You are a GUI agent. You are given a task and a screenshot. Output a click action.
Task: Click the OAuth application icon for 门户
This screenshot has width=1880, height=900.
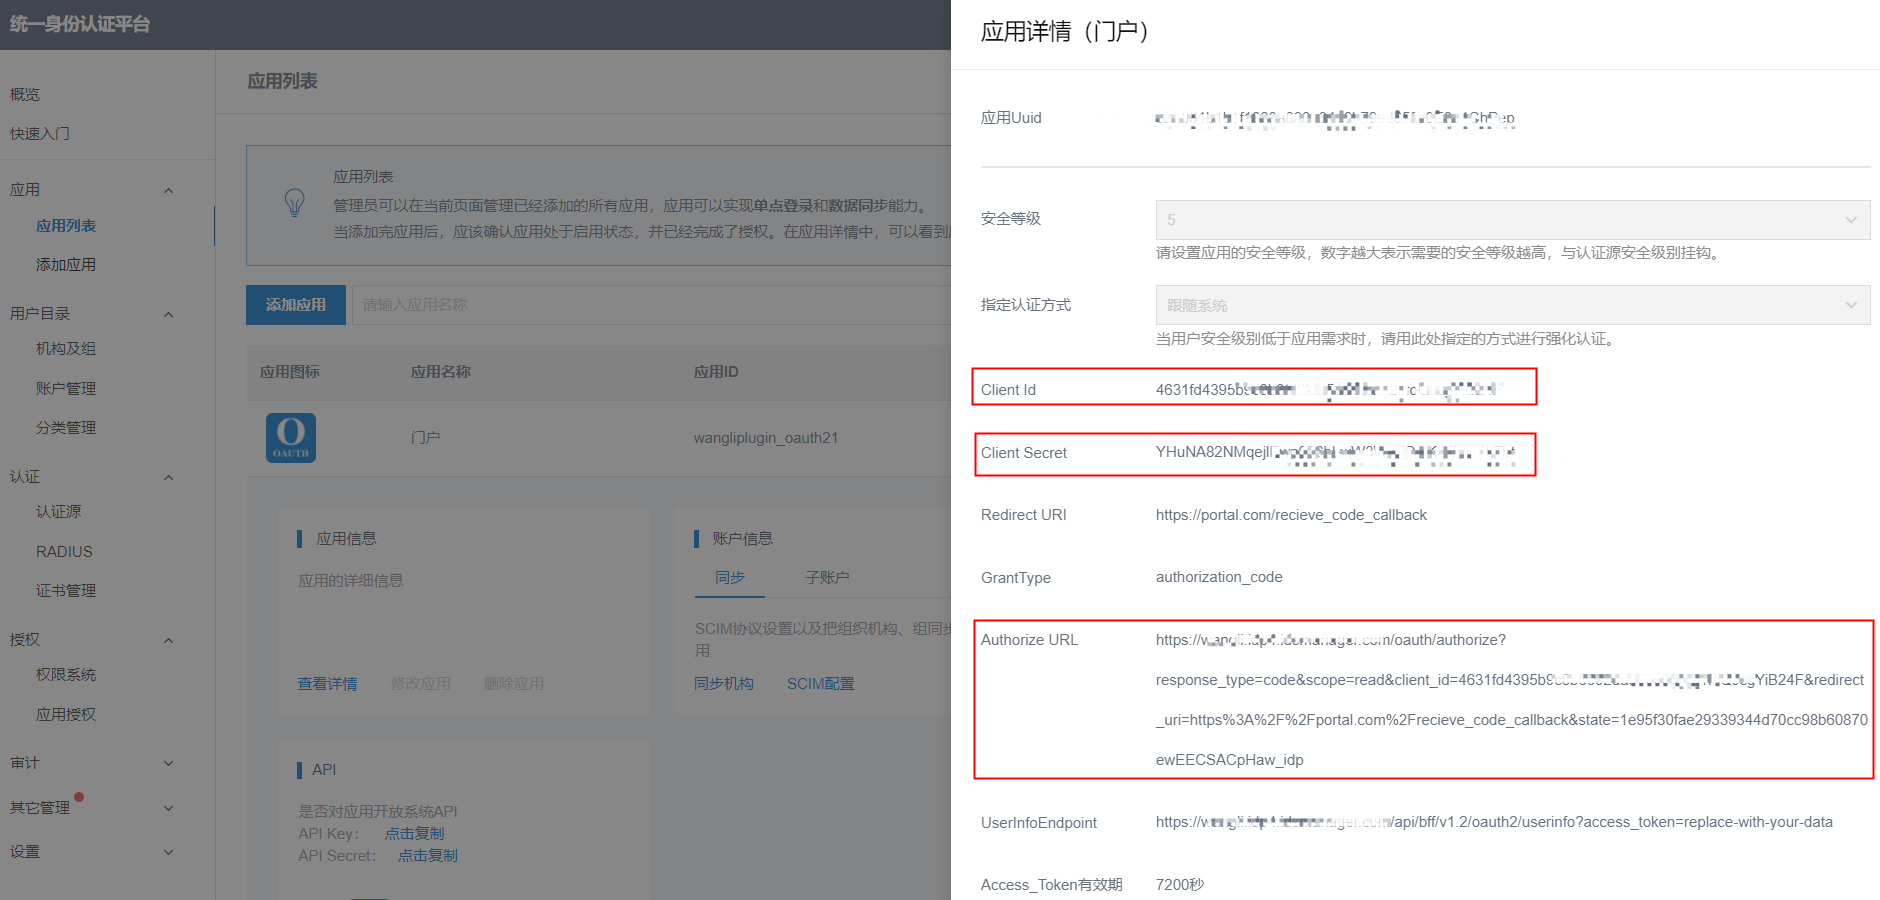point(290,437)
